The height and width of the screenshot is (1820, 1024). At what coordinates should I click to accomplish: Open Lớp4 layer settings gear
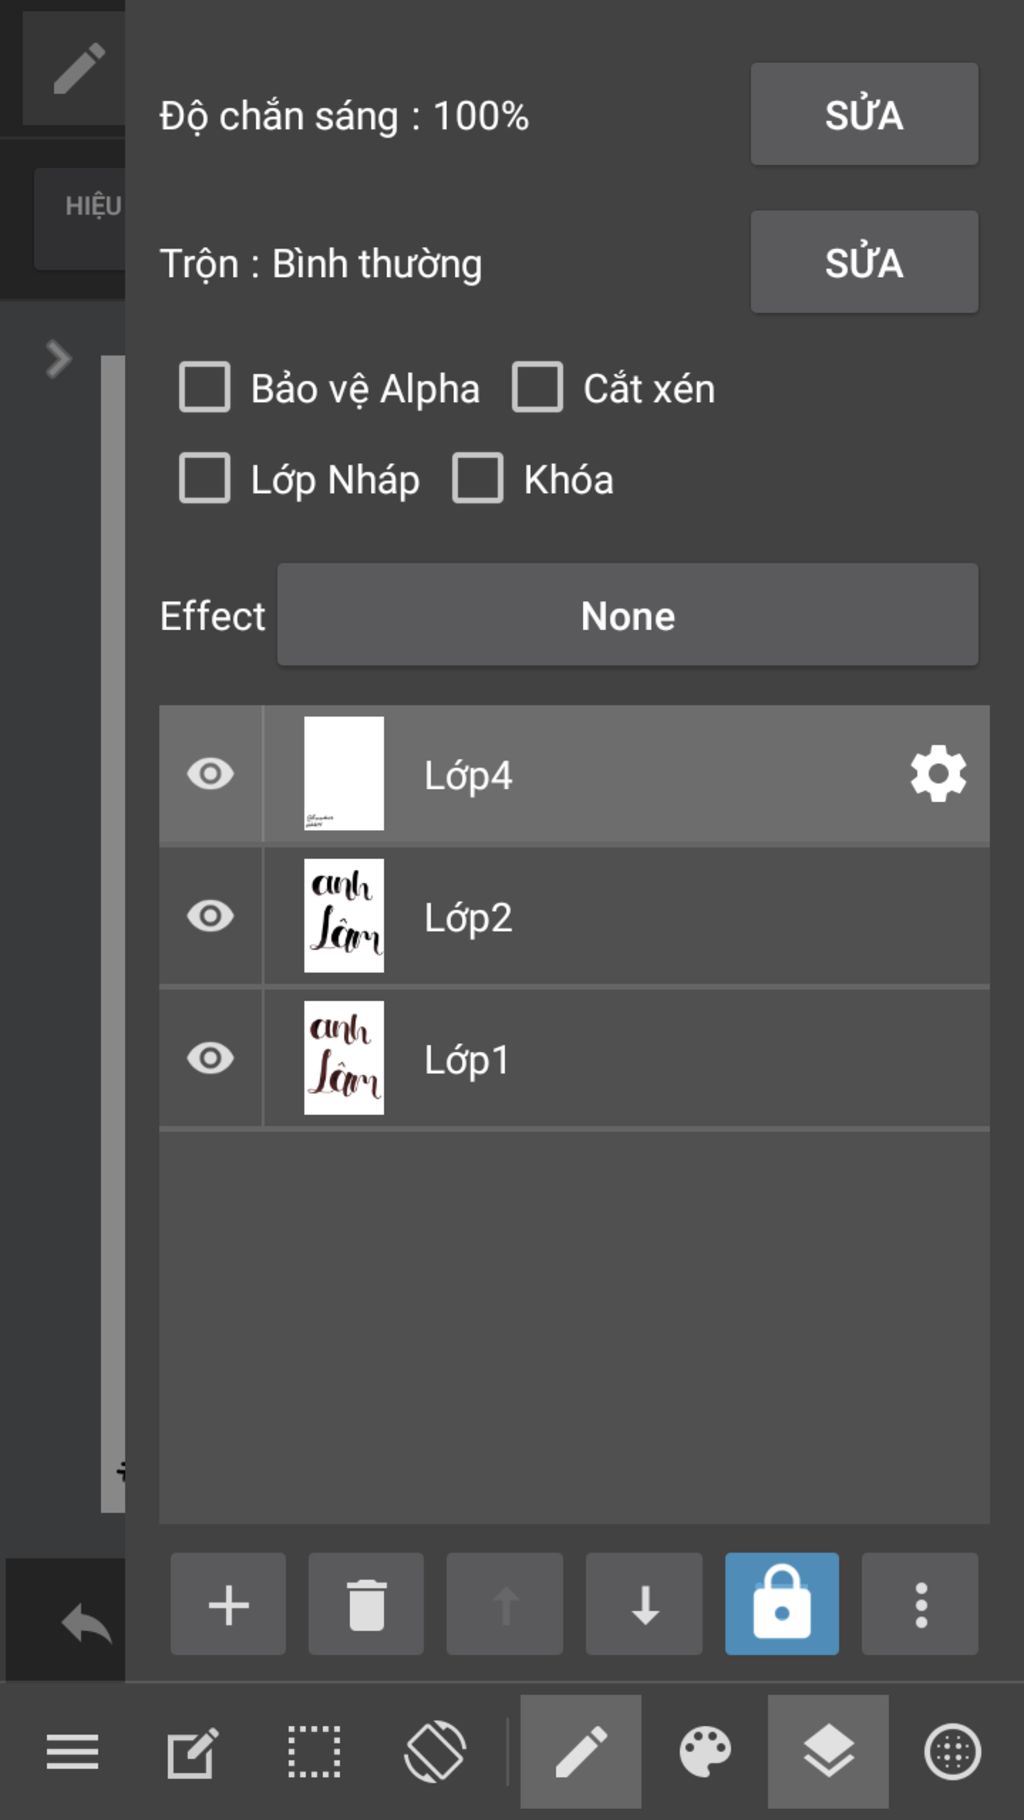(938, 774)
